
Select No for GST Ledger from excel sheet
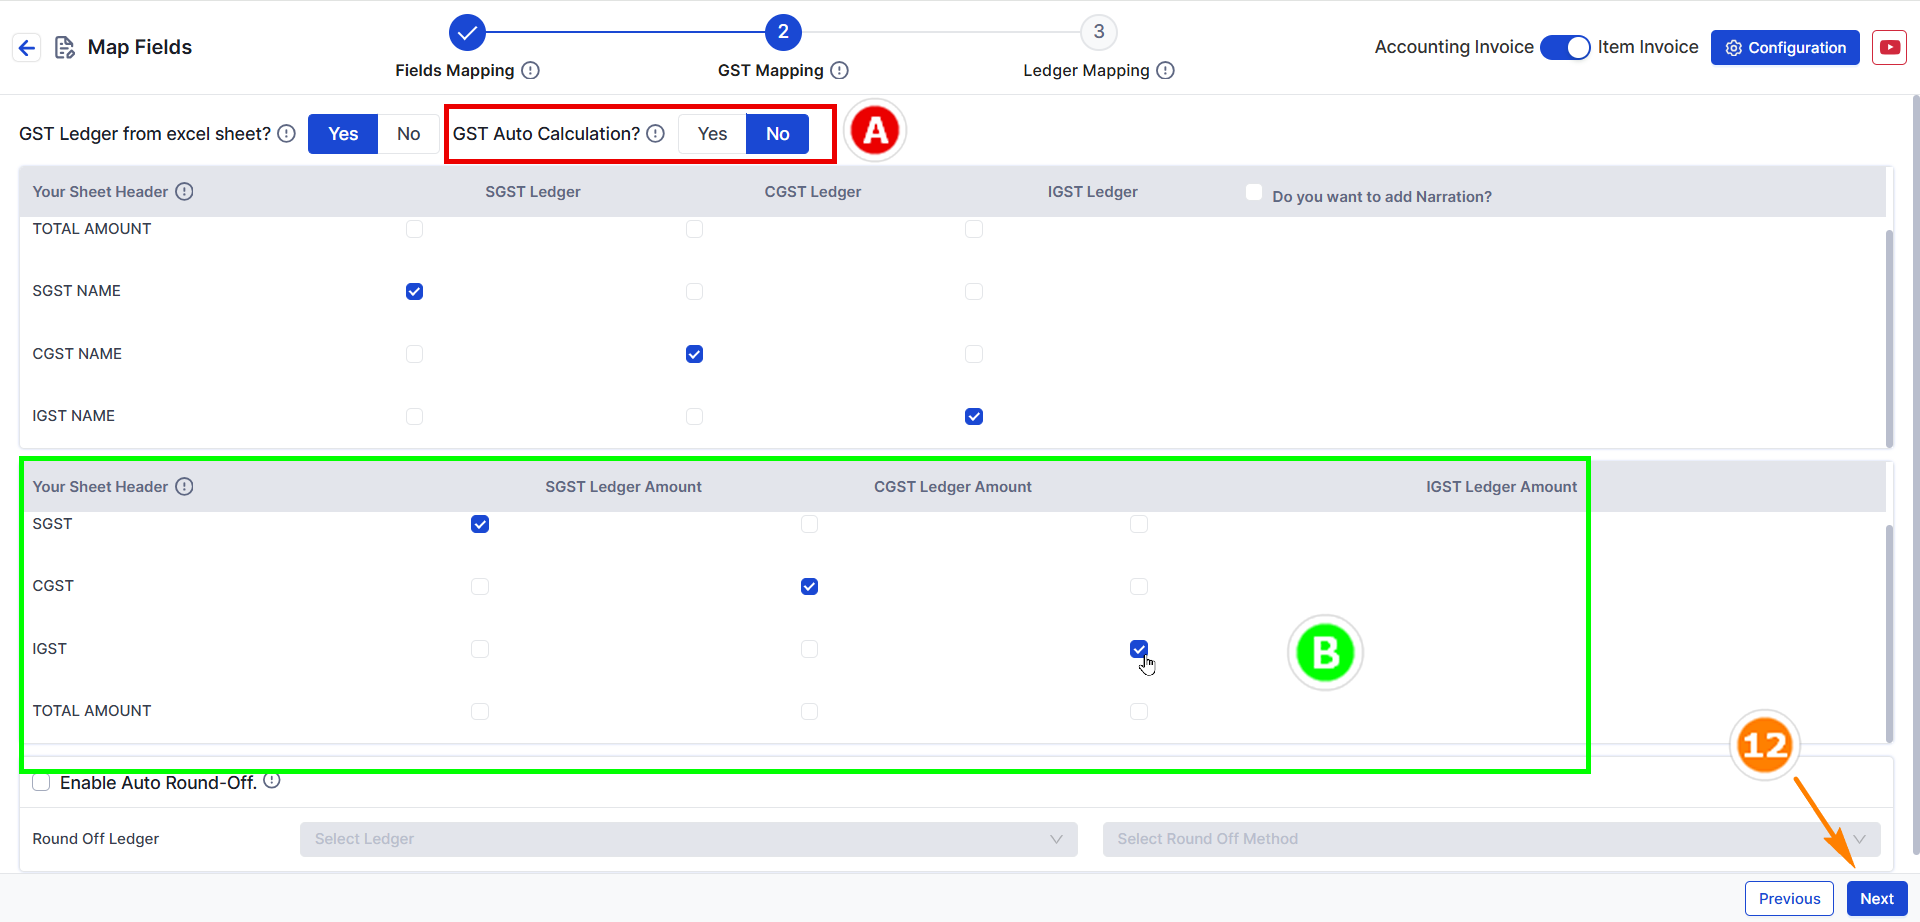coord(408,134)
